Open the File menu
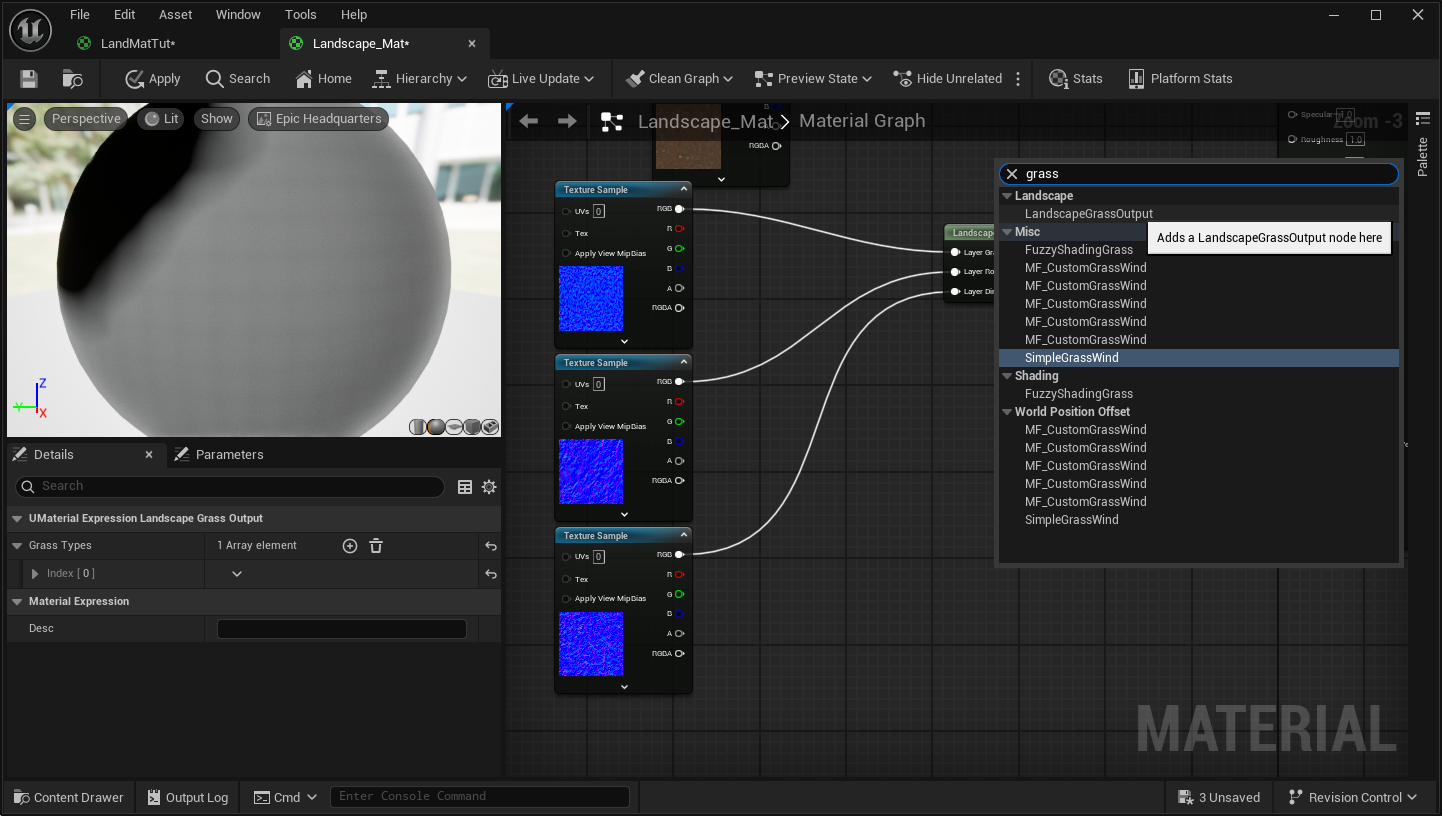Screen dimensions: 1442x816 pyautogui.click(x=80, y=15)
